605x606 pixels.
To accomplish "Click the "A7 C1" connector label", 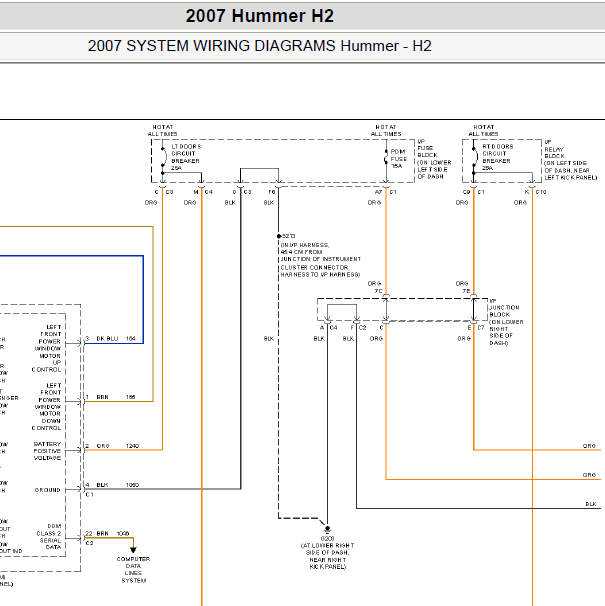I will coord(385,192).
